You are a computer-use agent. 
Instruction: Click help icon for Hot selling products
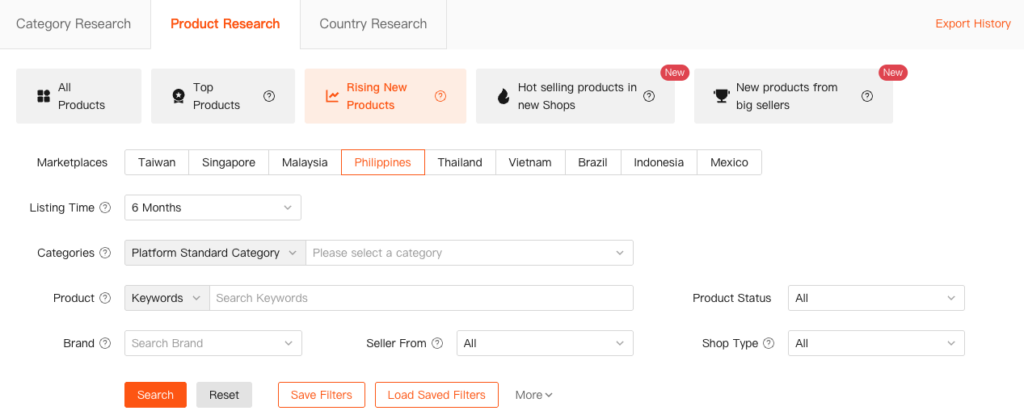coord(649,96)
